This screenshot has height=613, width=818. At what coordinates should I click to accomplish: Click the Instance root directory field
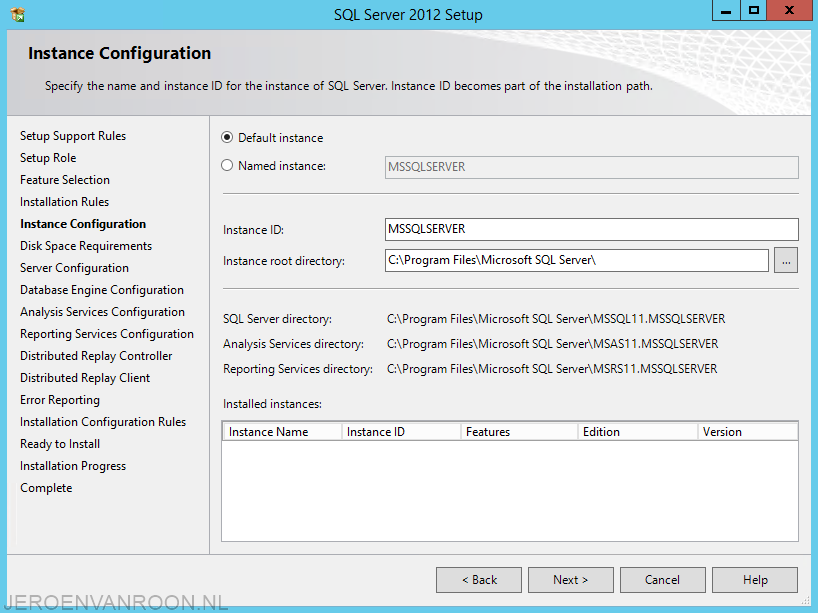coord(576,260)
